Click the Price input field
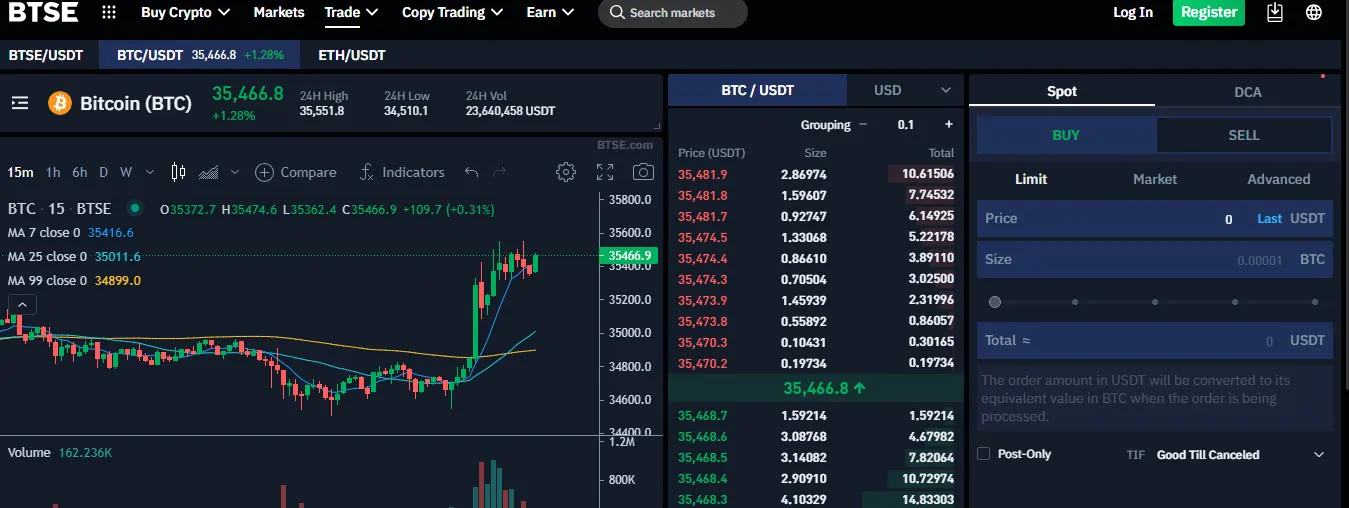This screenshot has height=508, width=1349. coord(1155,218)
